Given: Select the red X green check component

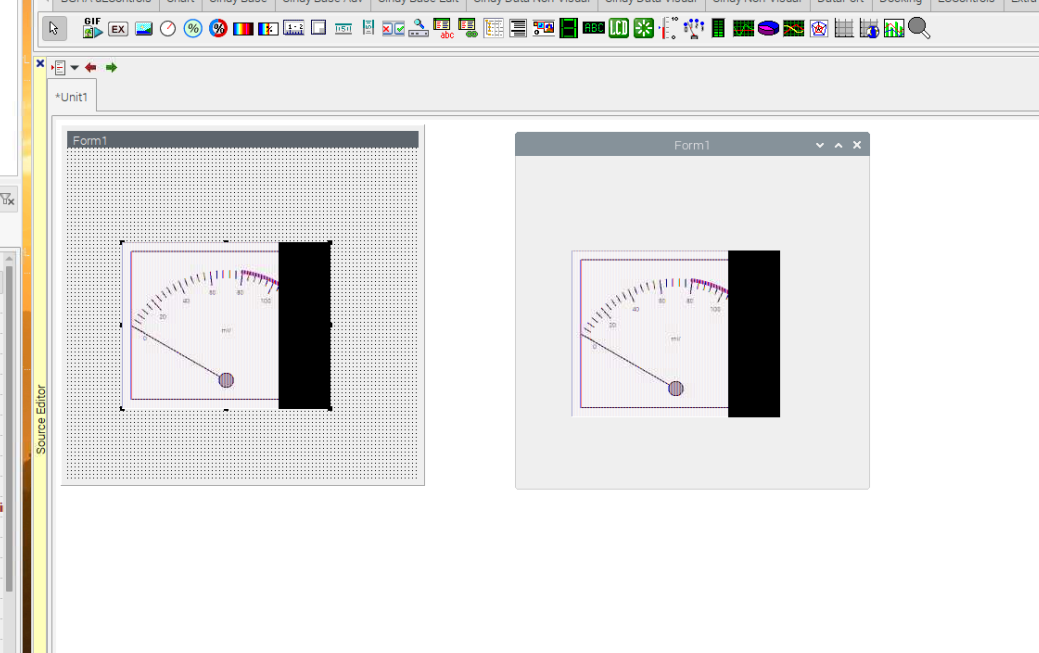Looking at the screenshot, I should click(x=393, y=29).
